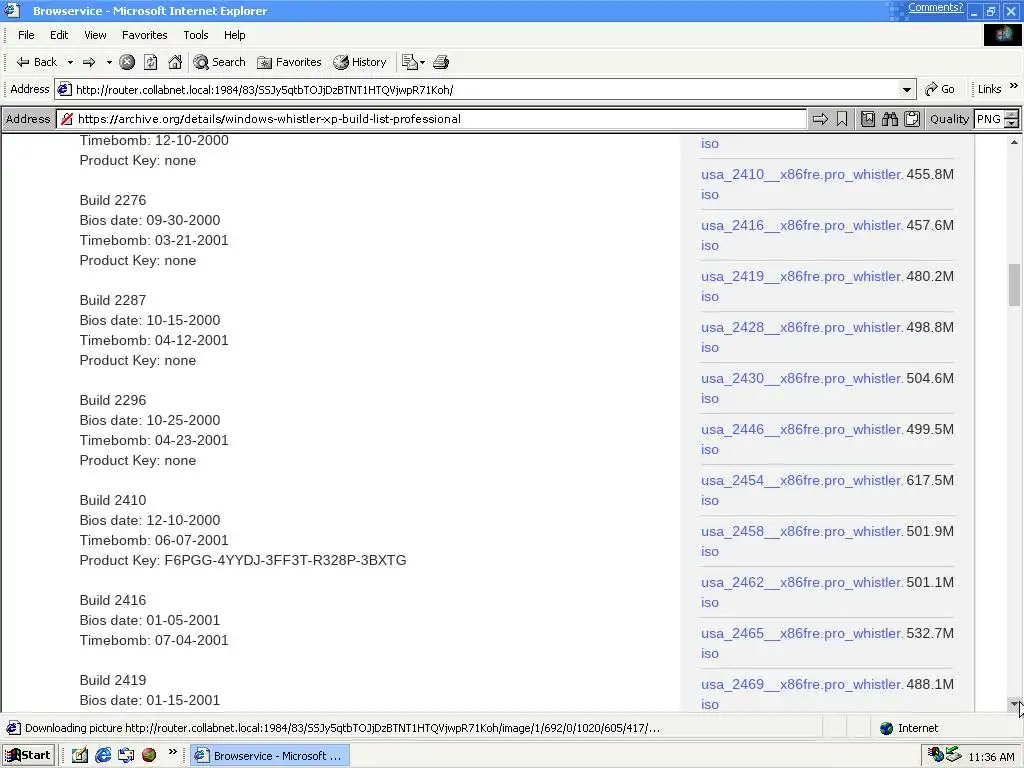Focus the Browservice archive.org address field

(432, 119)
